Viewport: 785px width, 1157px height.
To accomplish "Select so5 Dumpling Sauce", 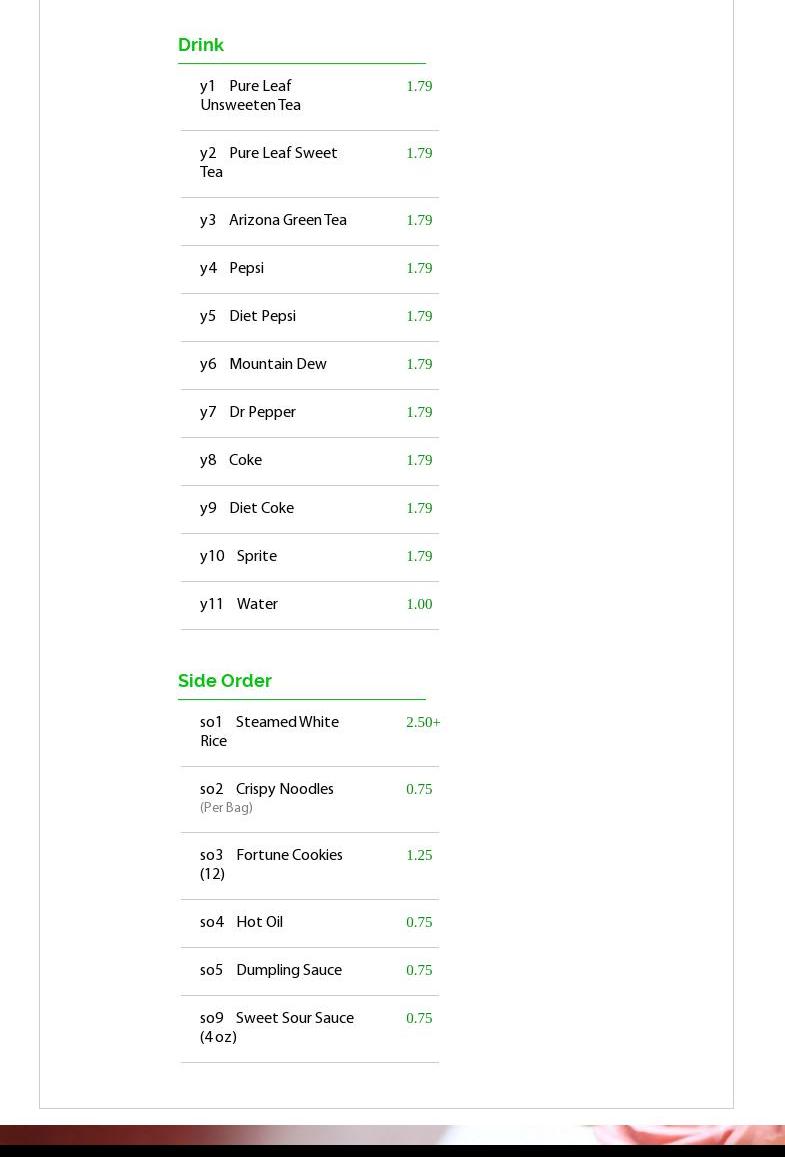I will [271, 971].
